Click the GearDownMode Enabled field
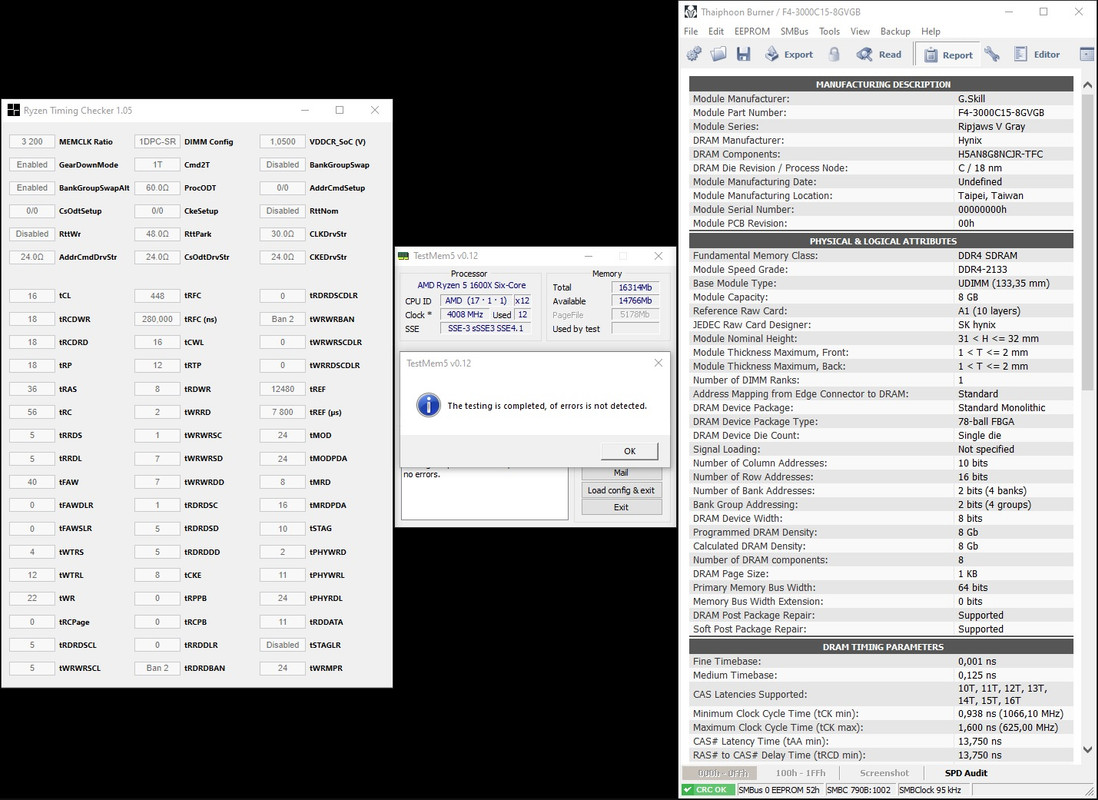The width and height of the screenshot is (1098, 800). pyautogui.click(x=32, y=165)
